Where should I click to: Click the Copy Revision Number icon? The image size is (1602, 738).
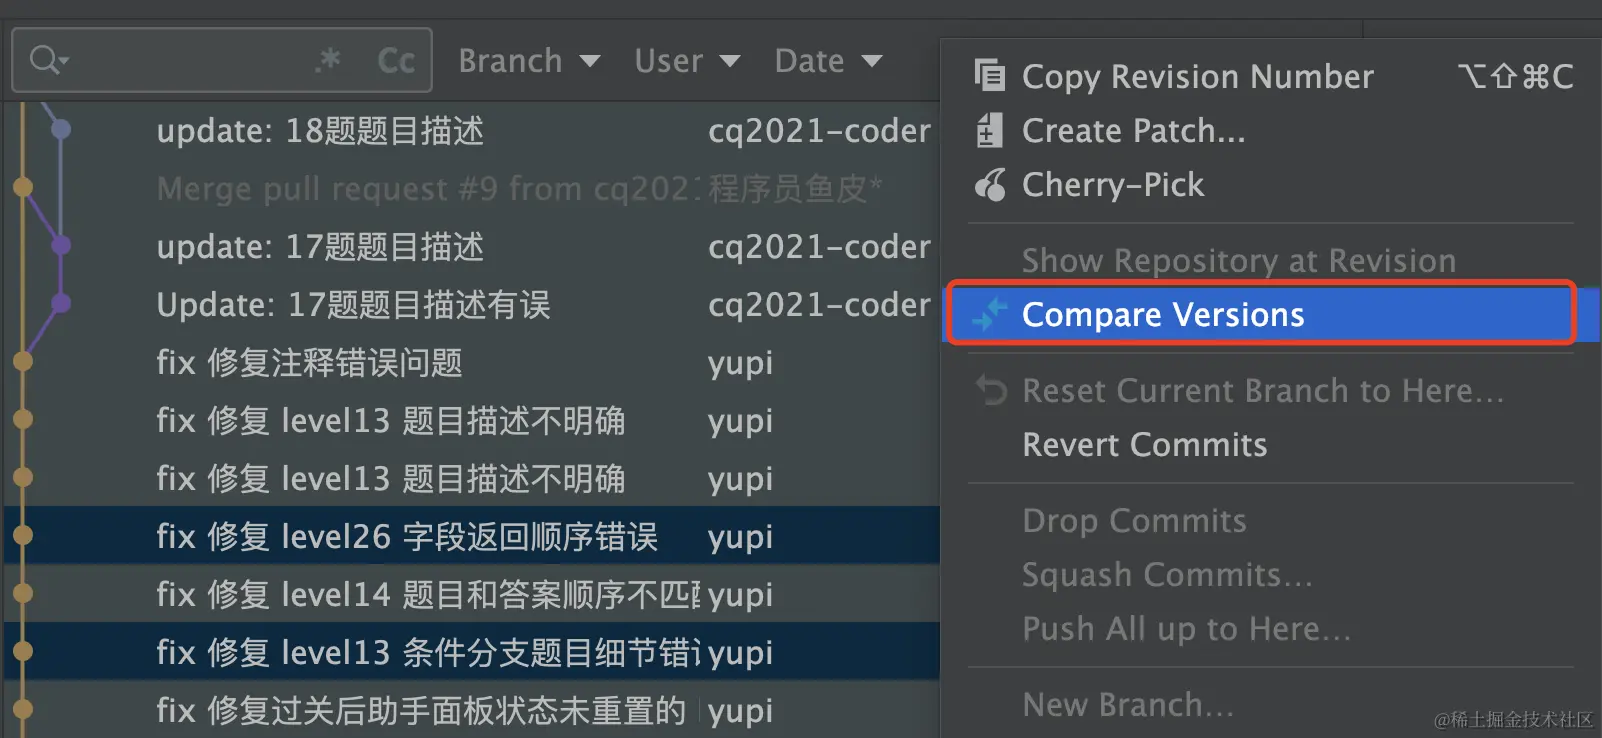pos(989,75)
